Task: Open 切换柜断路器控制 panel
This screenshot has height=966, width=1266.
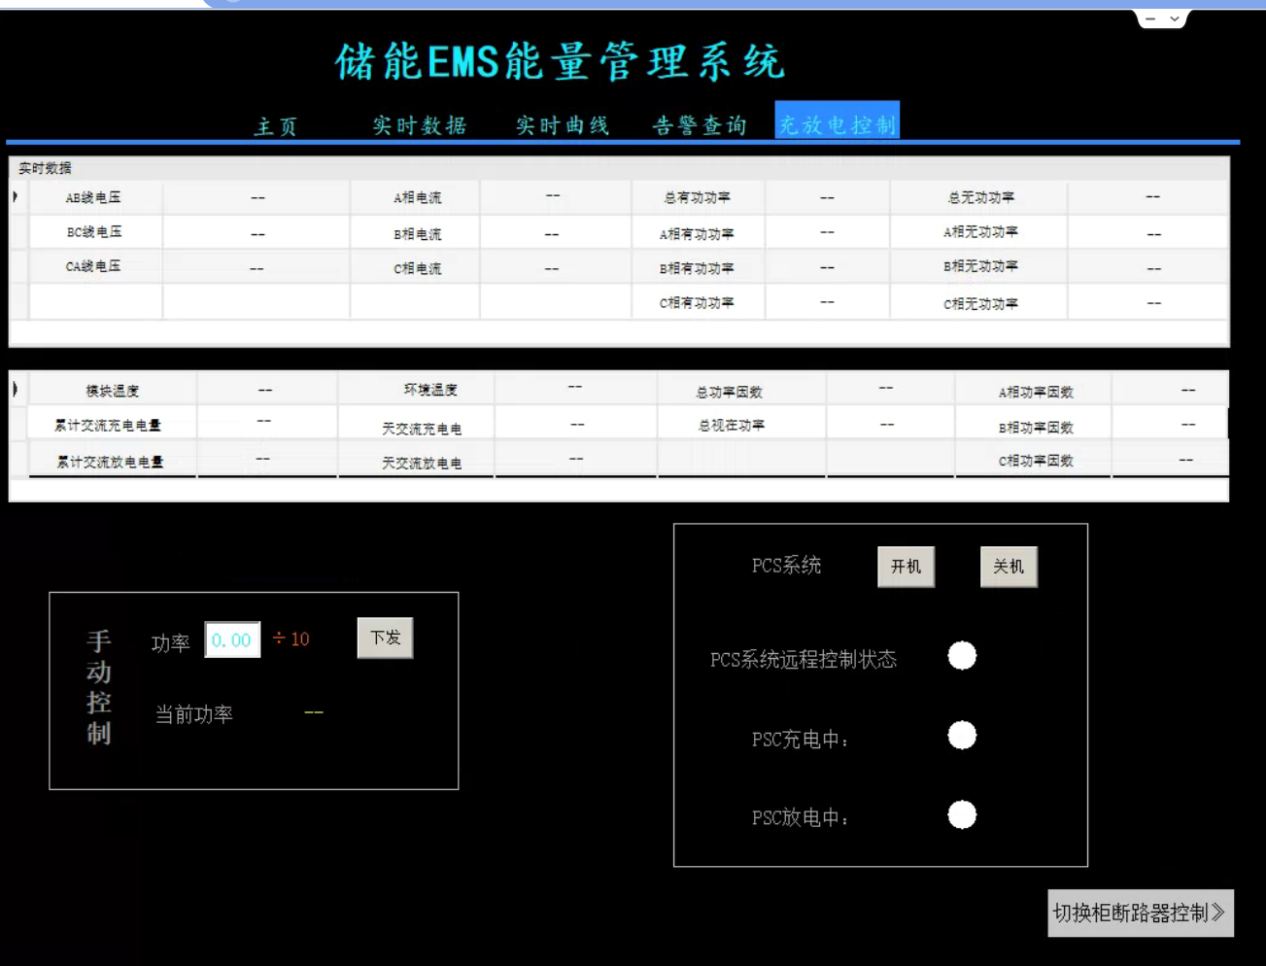Action: 1140,912
